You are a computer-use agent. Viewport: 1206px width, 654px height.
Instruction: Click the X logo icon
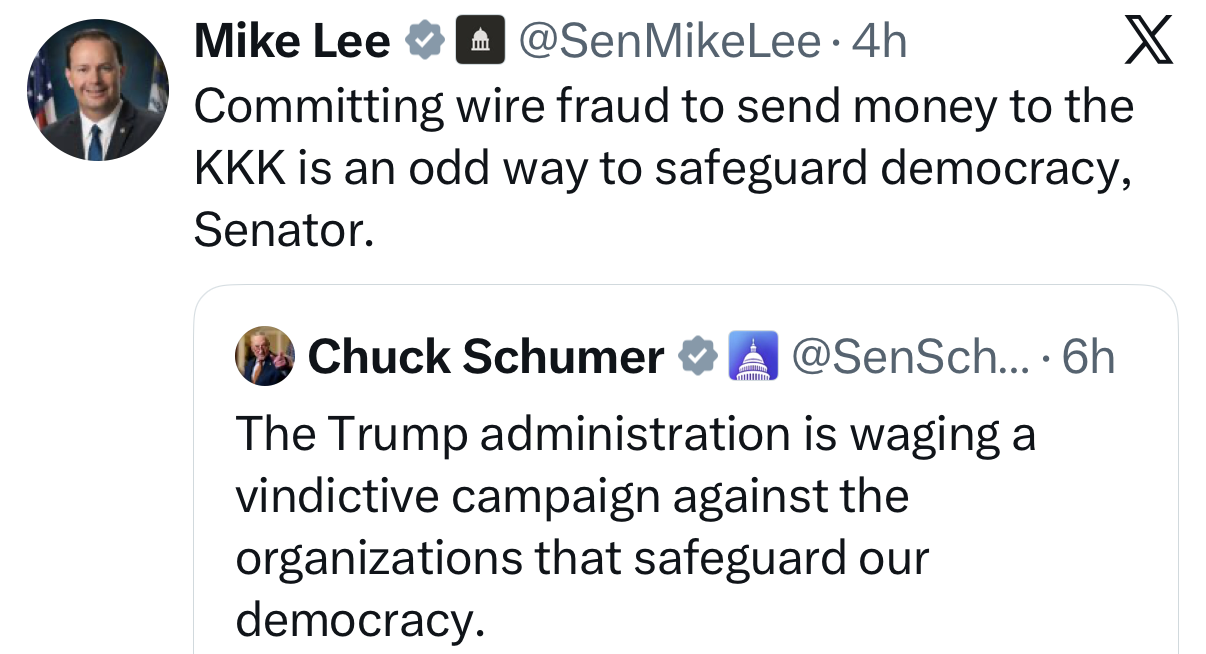tap(1148, 42)
